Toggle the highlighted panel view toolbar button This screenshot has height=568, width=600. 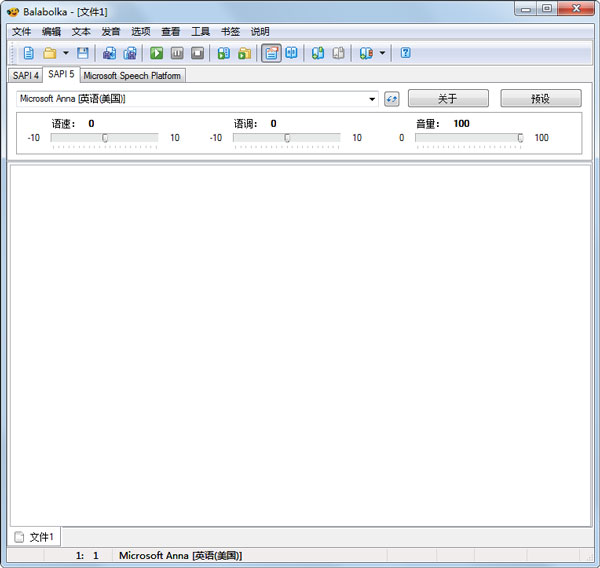click(271, 53)
